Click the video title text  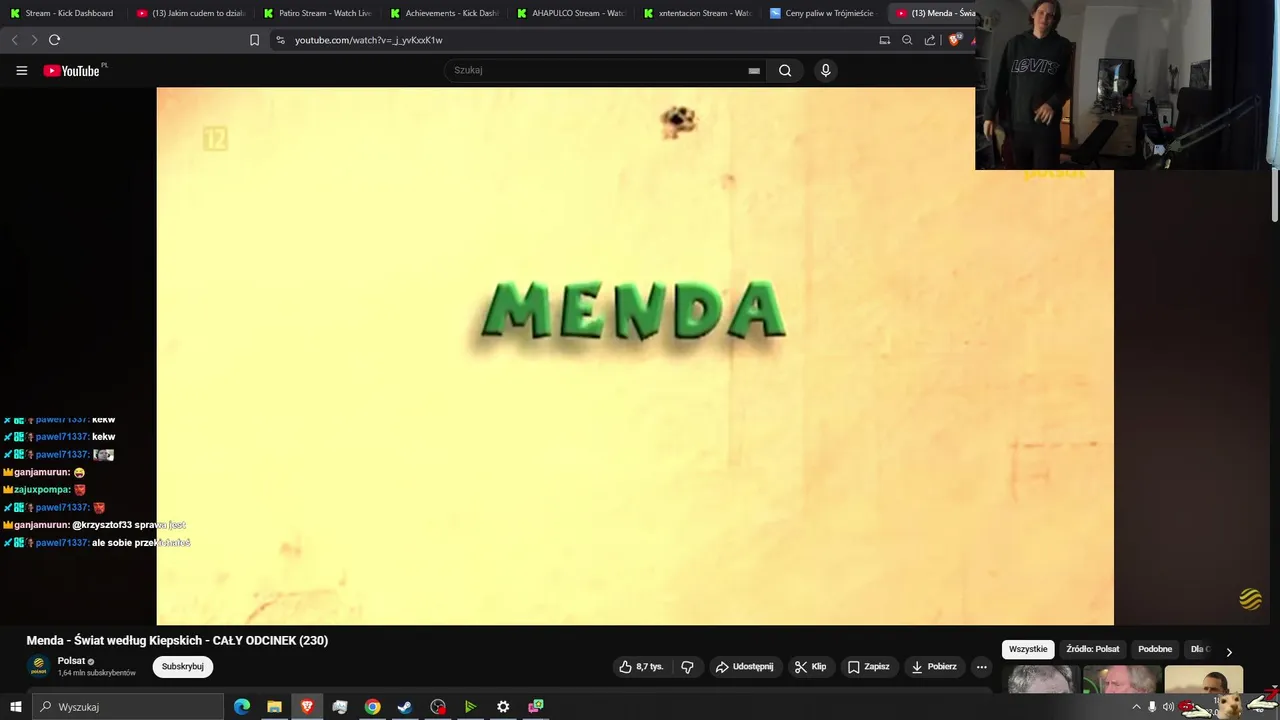point(177,641)
